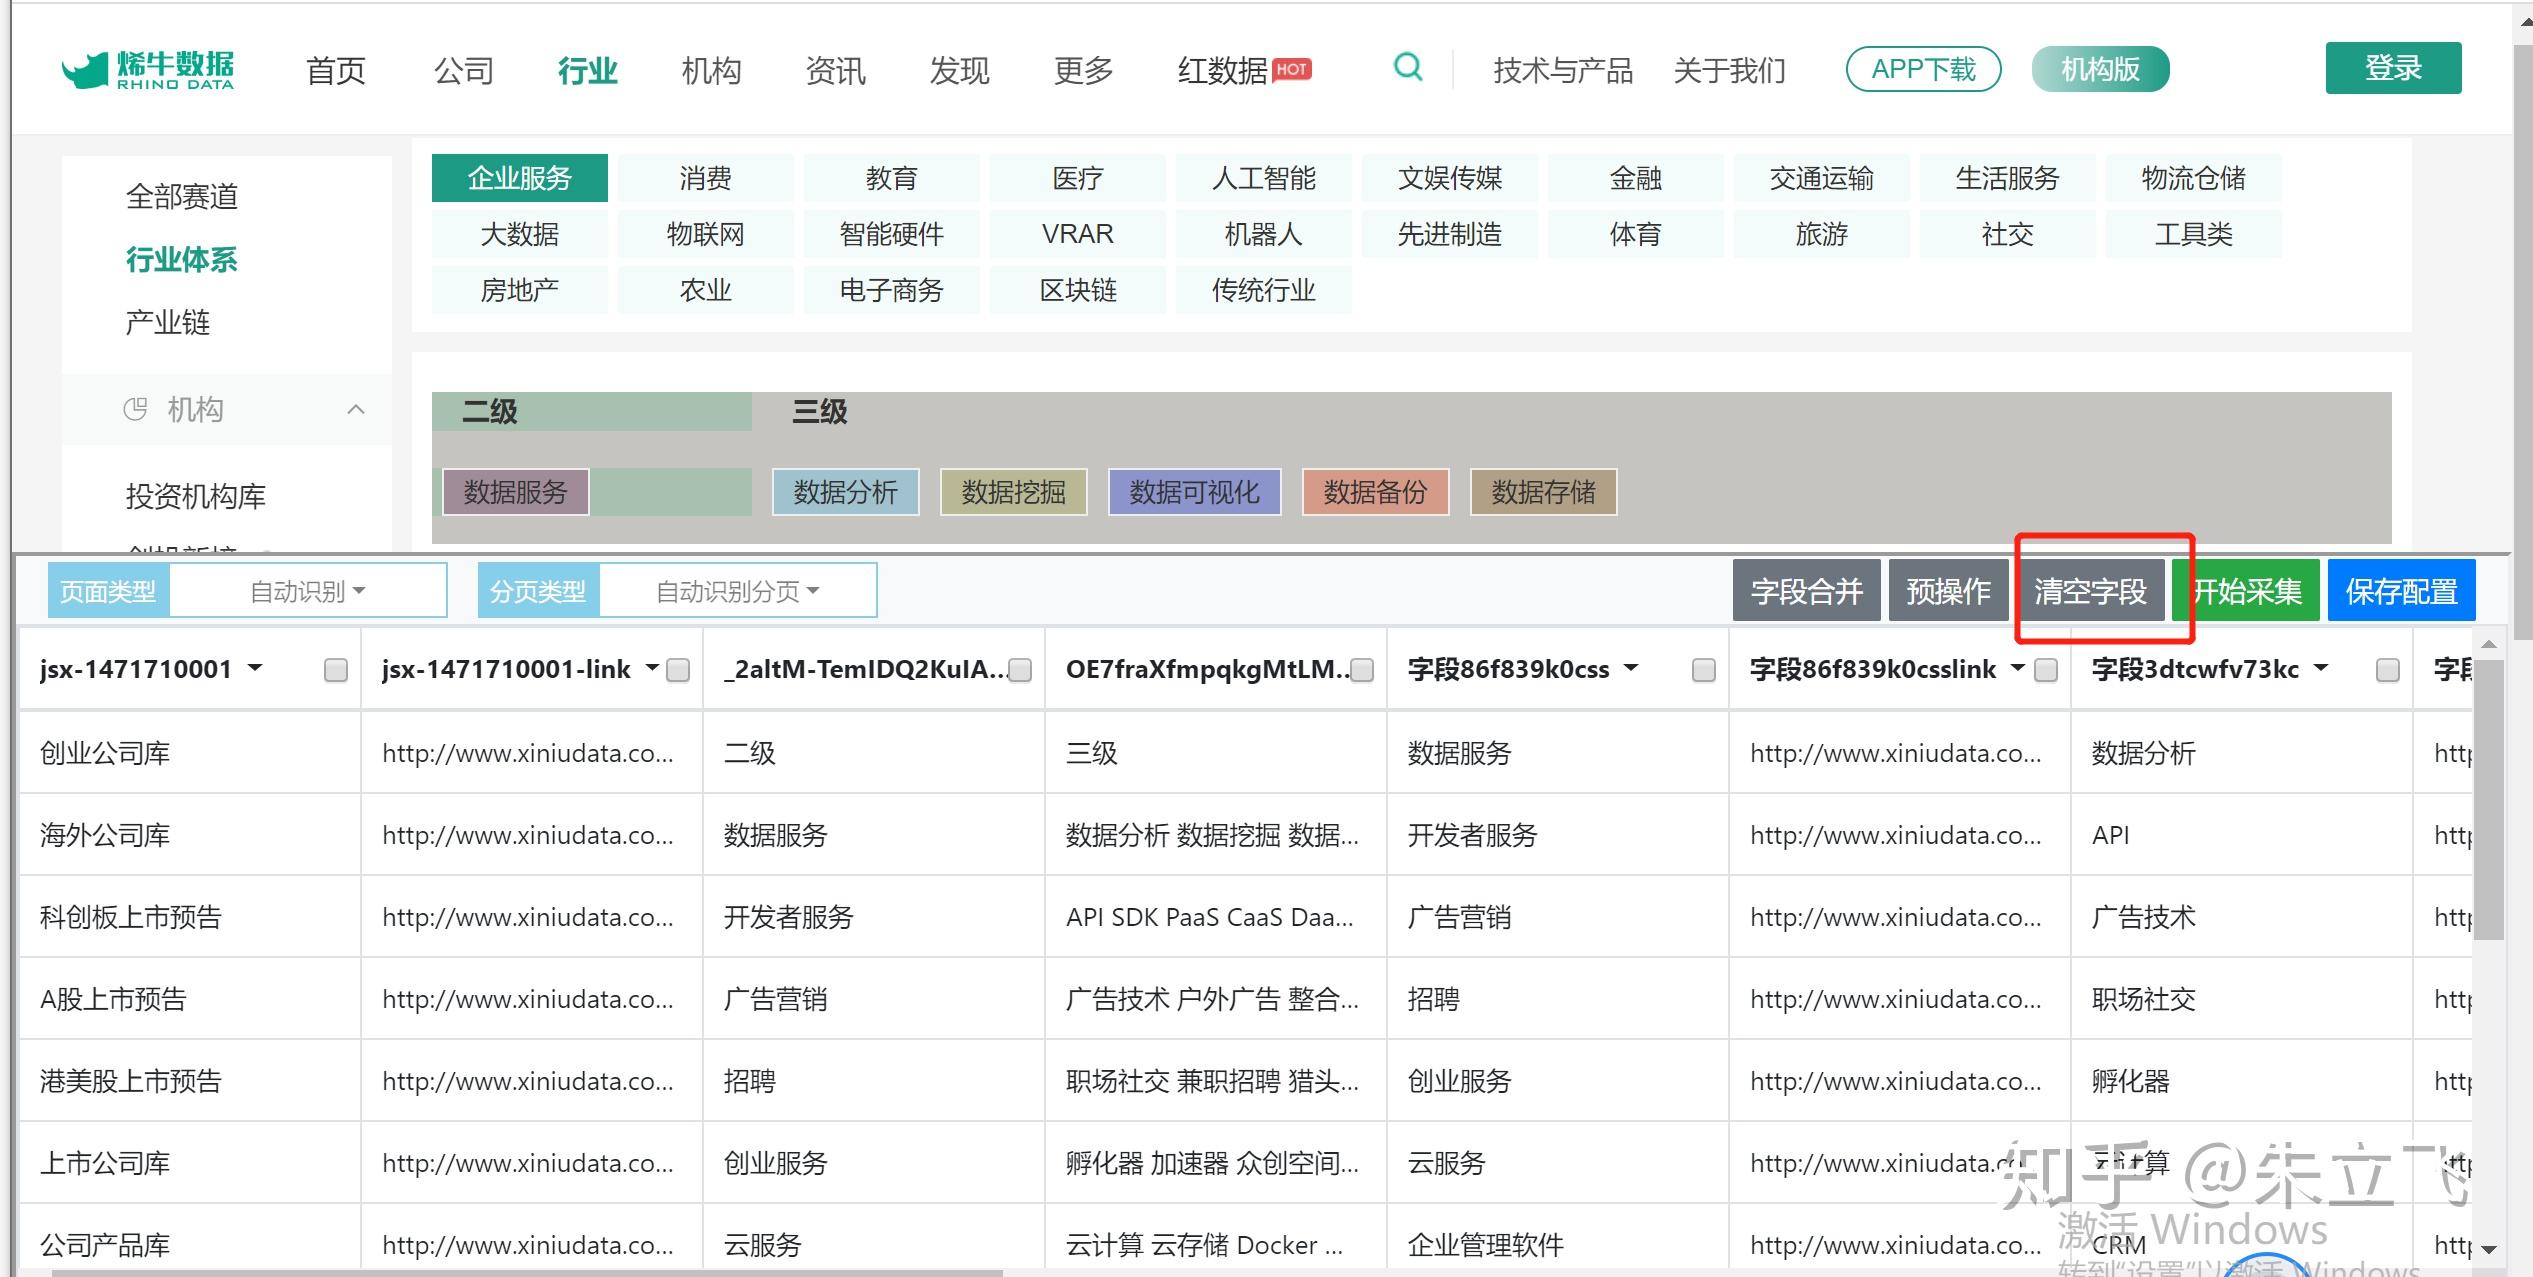Open 投资机构库 in the sidebar
This screenshot has width=2533, height=1277.
pyautogui.click(x=196, y=496)
